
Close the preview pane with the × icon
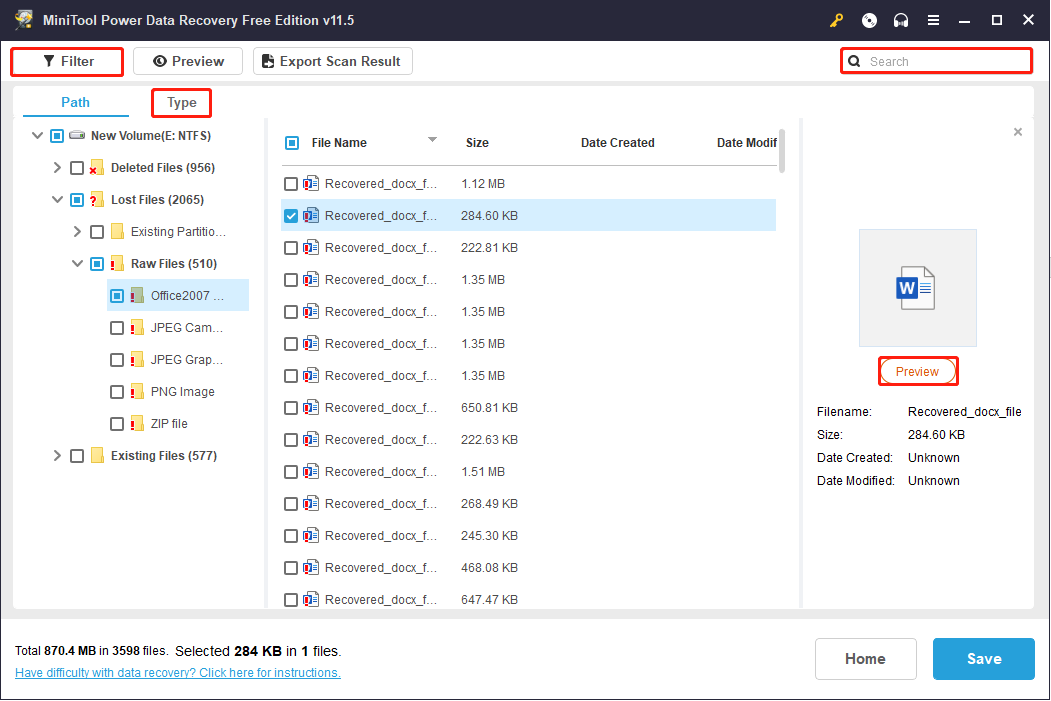[x=1017, y=131]
